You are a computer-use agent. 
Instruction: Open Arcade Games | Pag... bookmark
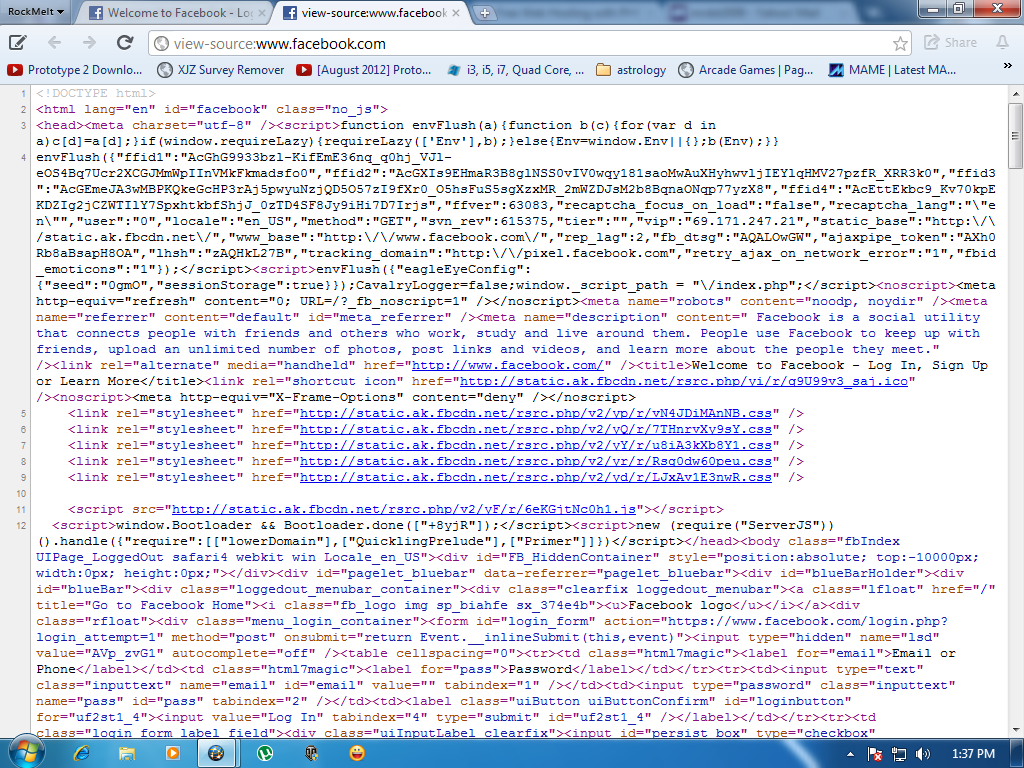pos(746,70)
